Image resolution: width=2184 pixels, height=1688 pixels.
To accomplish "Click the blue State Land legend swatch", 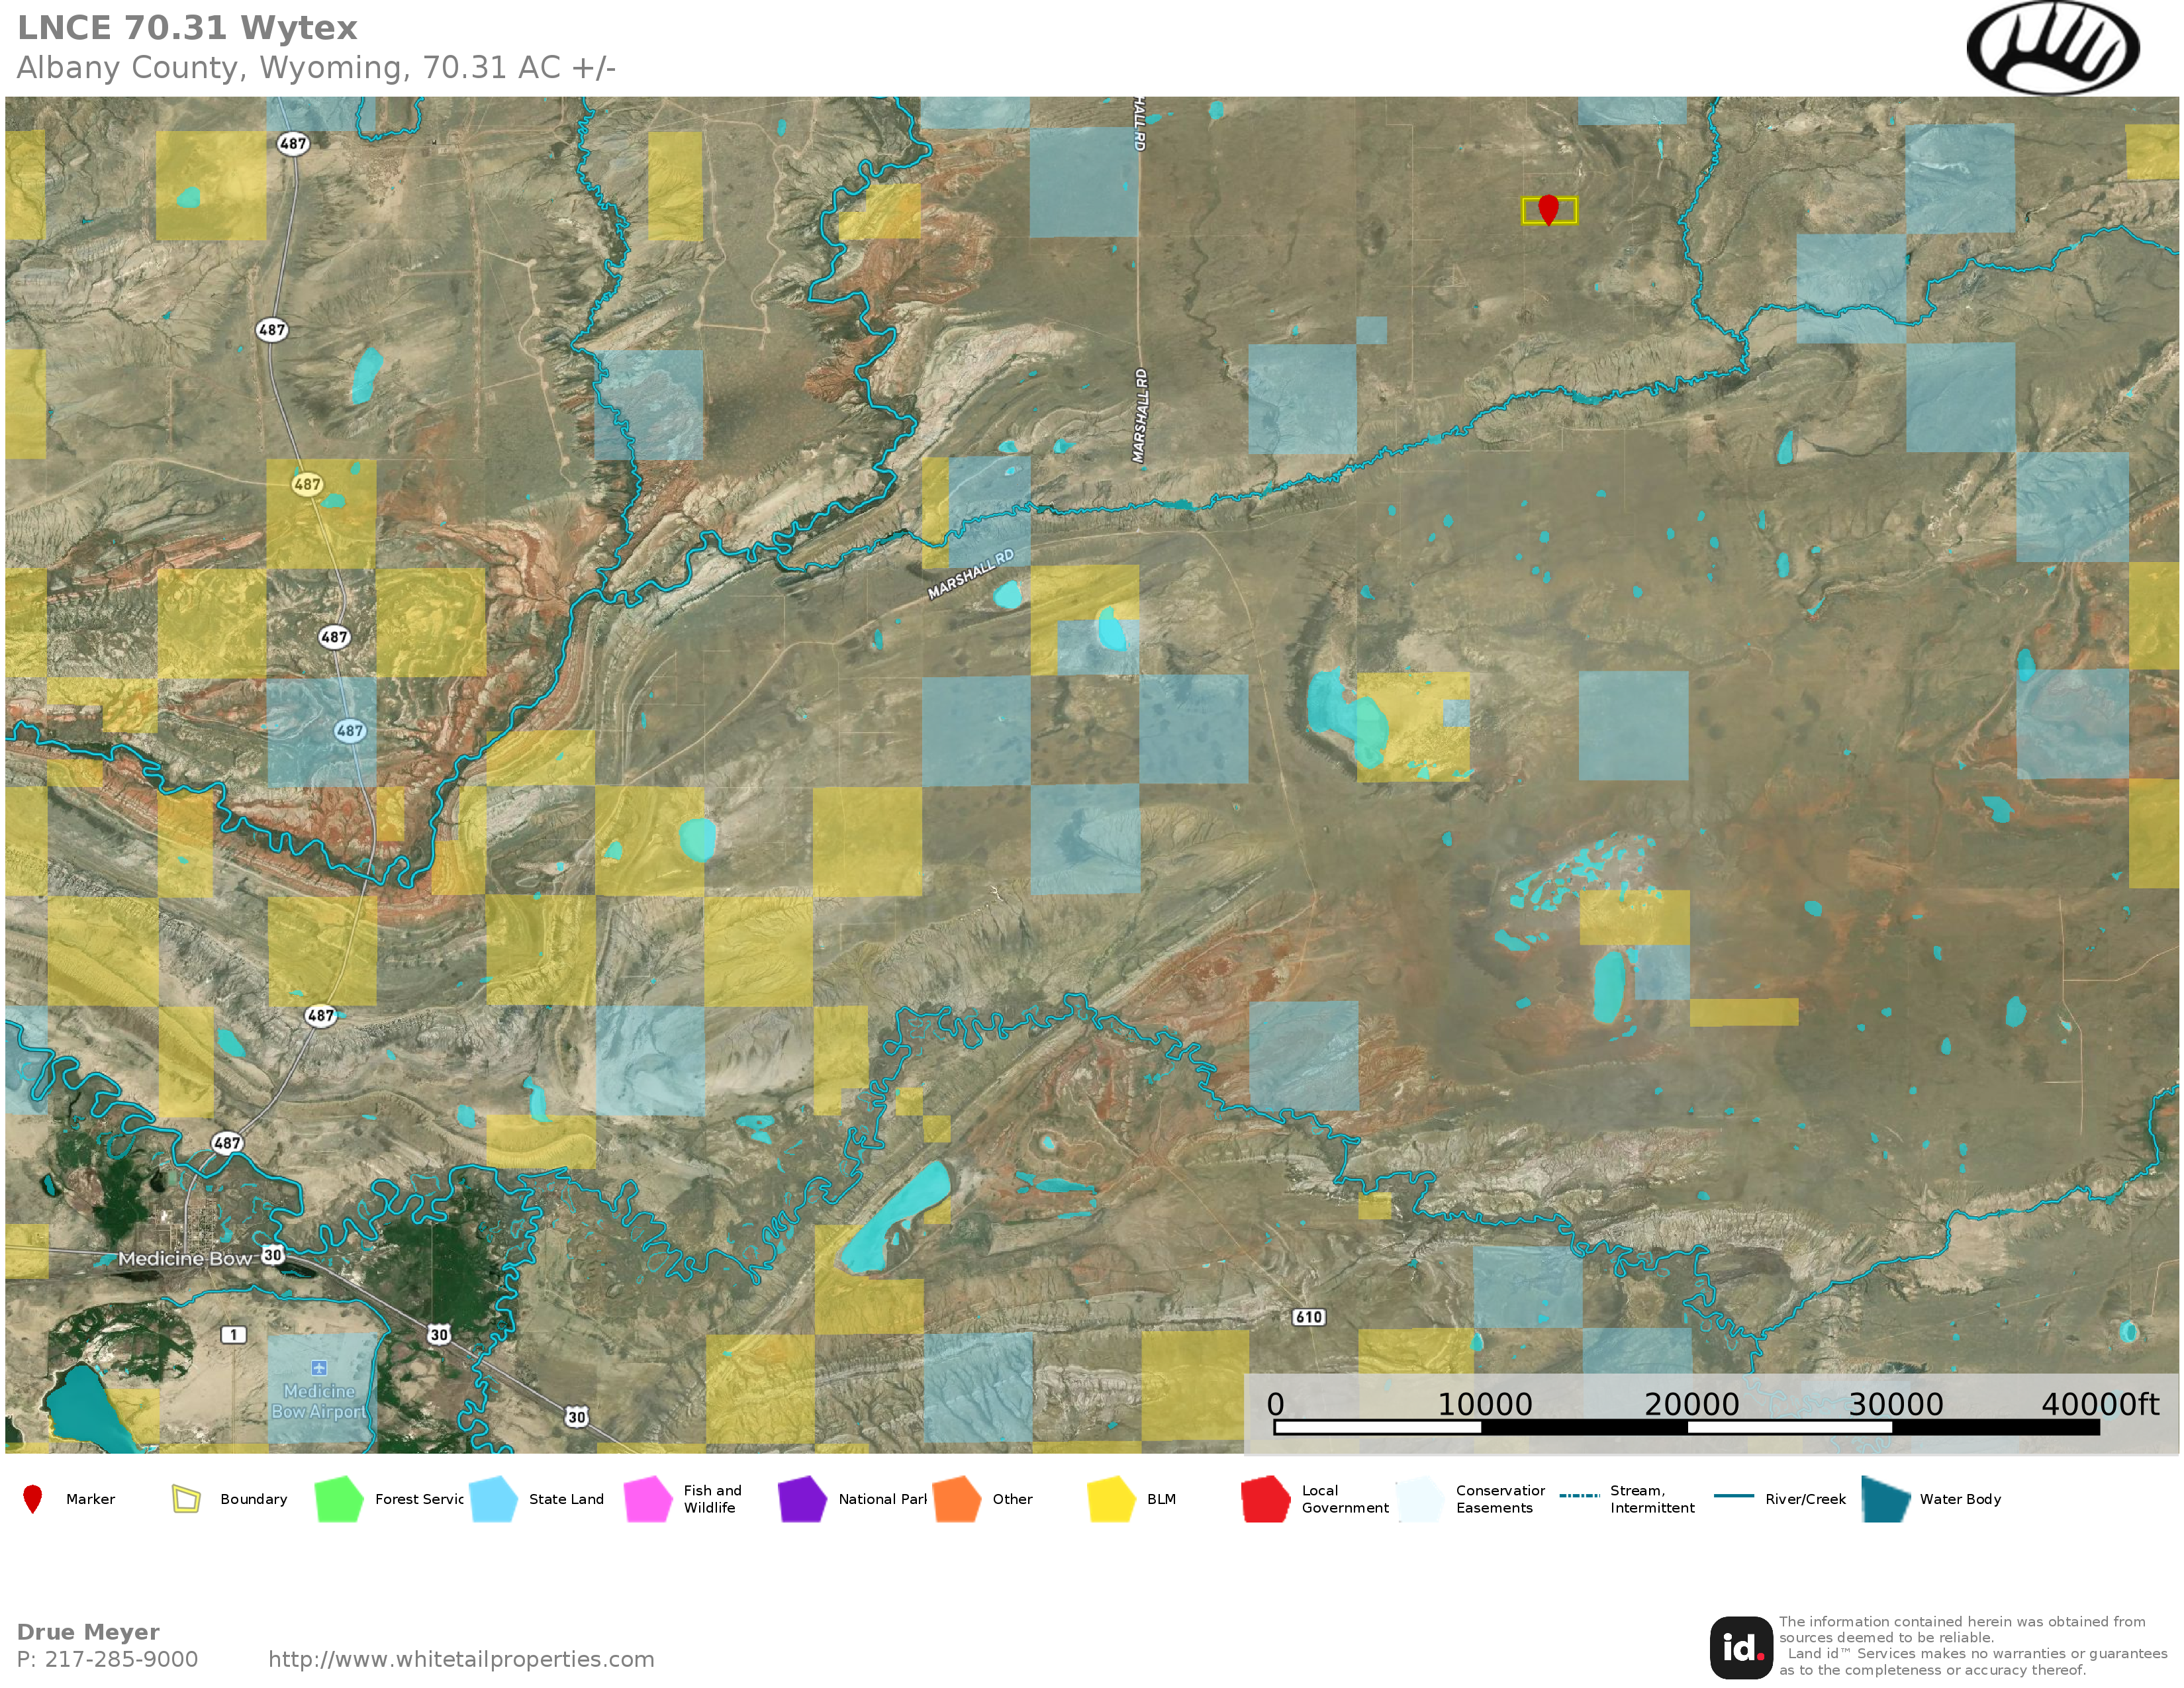I will 493,1499.
